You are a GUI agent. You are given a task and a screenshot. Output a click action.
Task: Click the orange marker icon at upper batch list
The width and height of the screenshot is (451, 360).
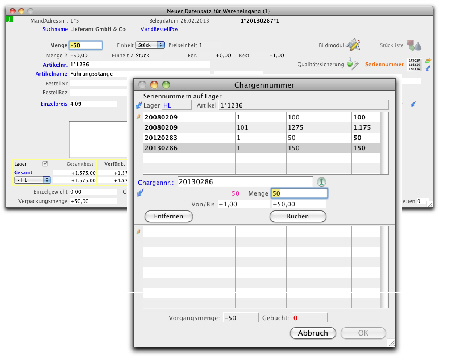(x=139, y=117)
